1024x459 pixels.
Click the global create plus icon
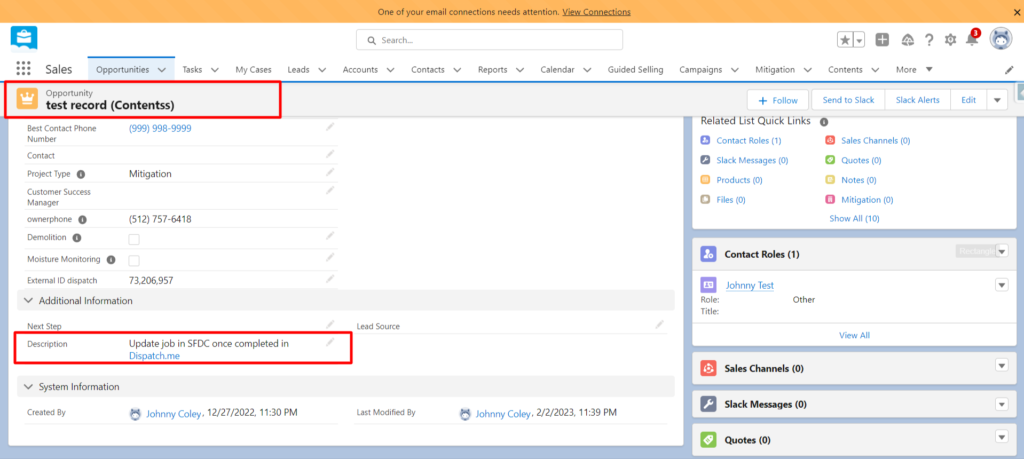882,40
